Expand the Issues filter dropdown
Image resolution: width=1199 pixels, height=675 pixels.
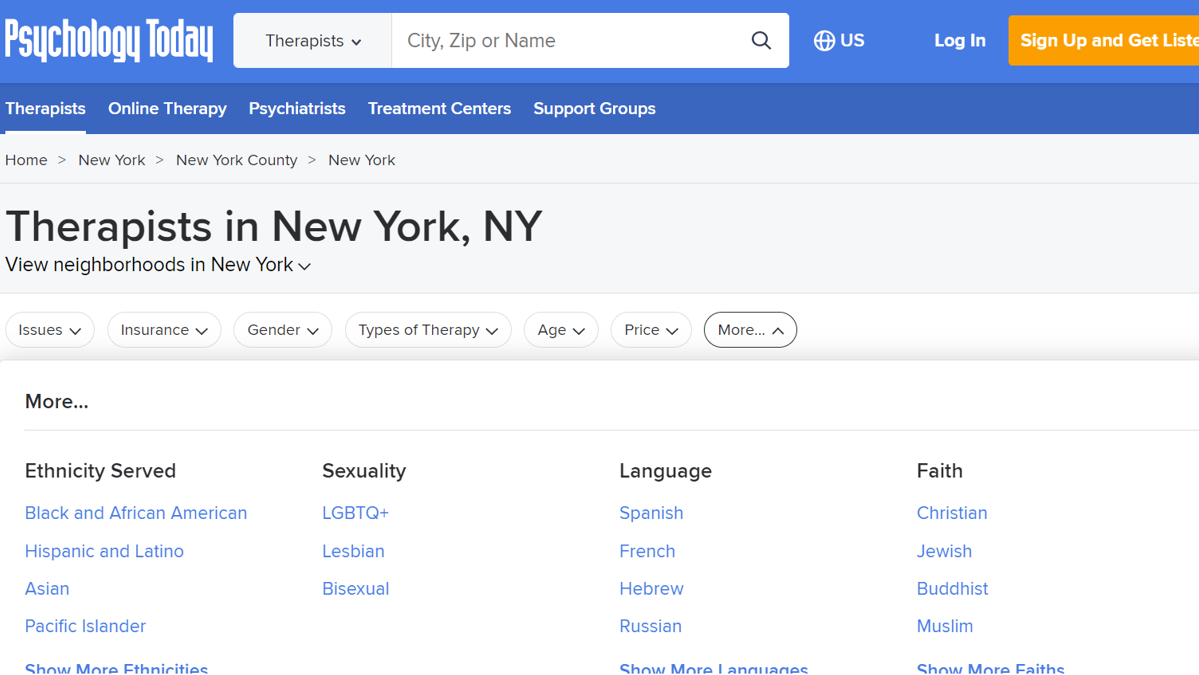(50, 330)
